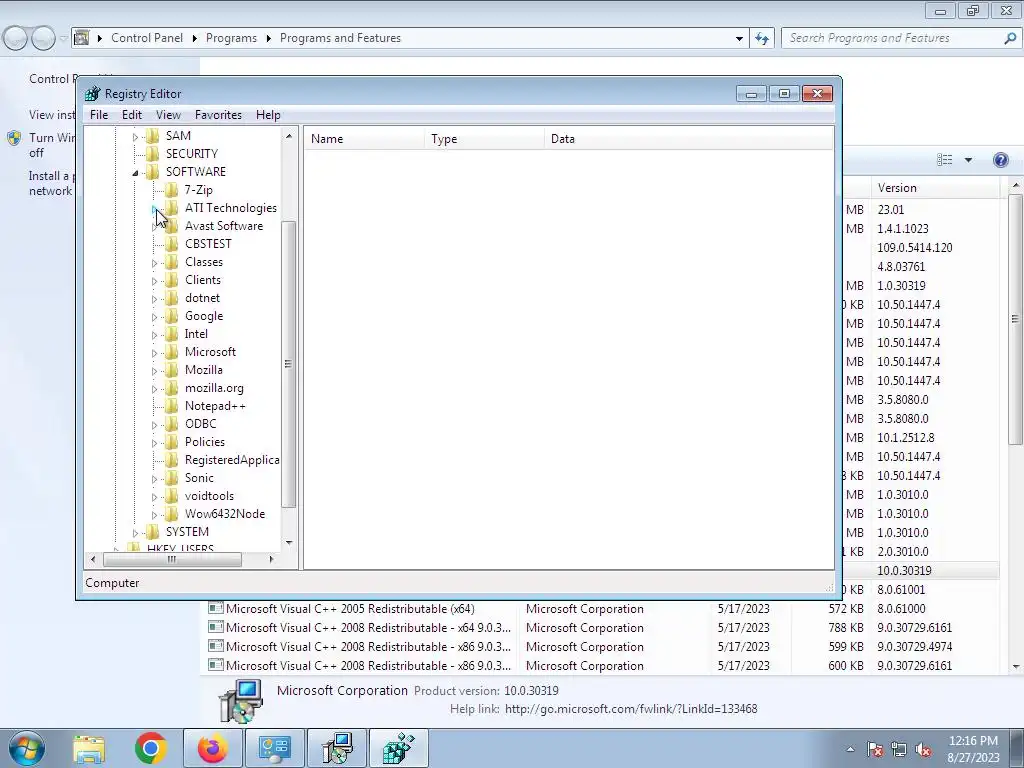Expand the Clients registry key

pos(155,281)
